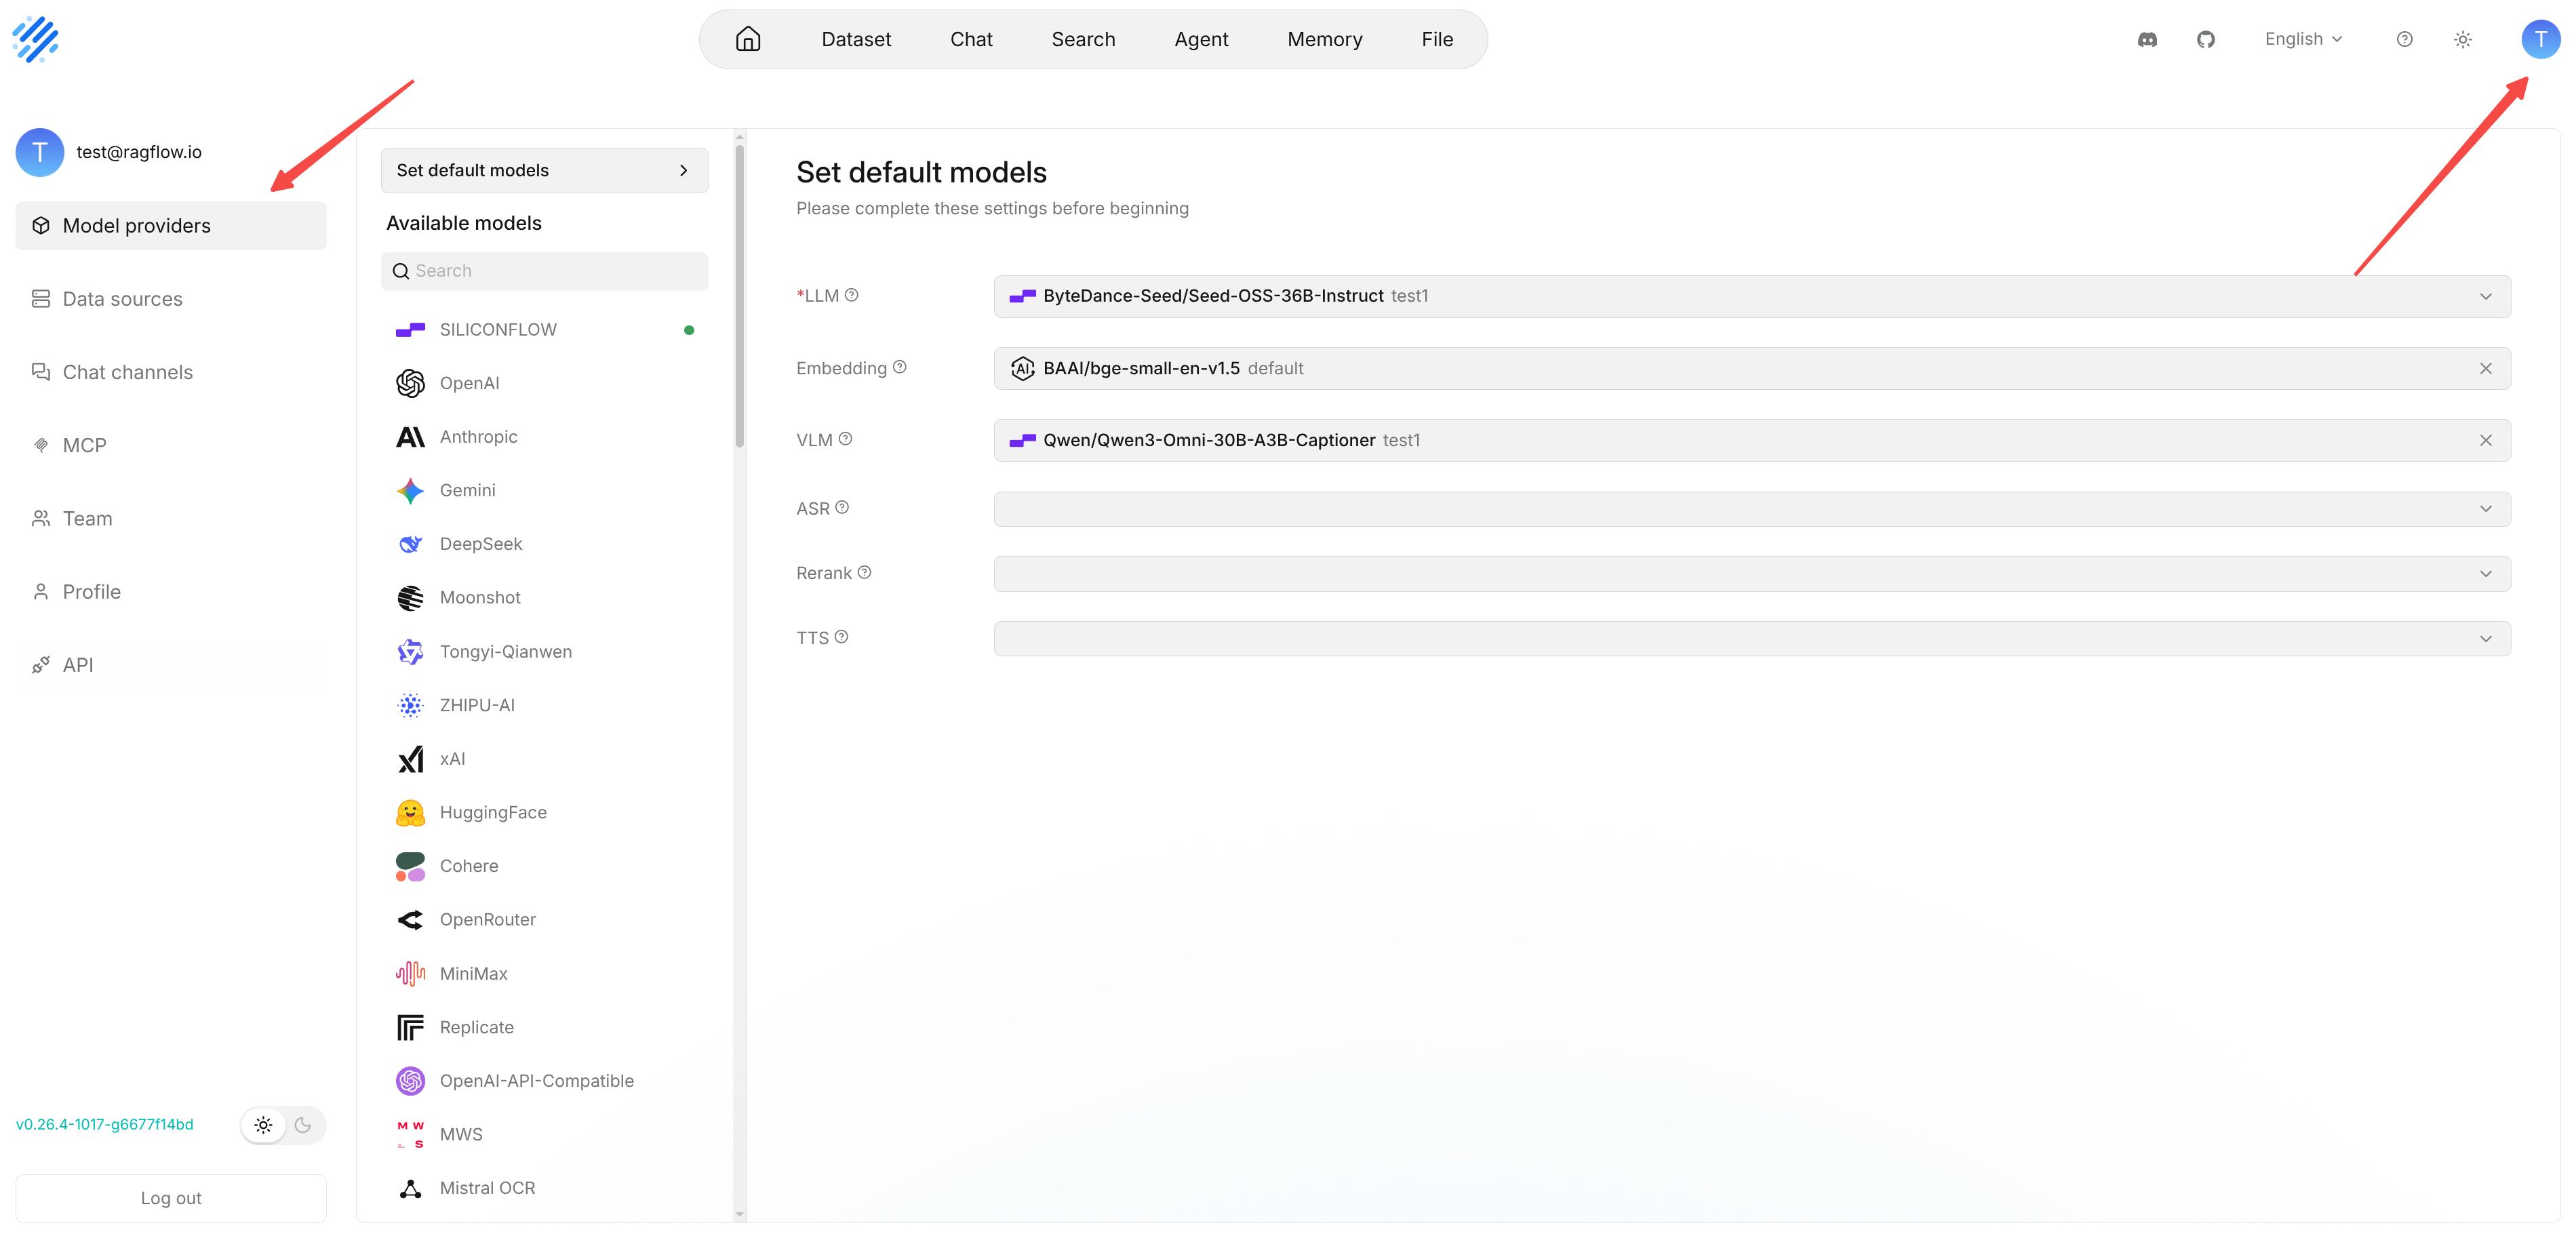Expand Set default models panel entry
The image size is (2576, 1236).
[x=544, y=171]
